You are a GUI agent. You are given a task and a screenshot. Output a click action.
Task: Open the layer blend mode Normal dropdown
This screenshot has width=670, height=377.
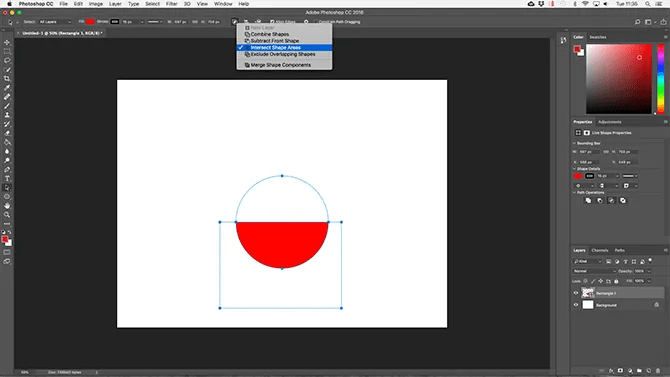(594, 271)
